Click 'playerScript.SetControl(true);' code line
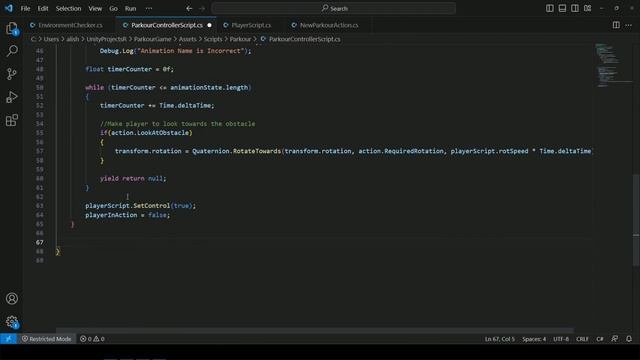The width and height of the screenshot is (640, 360). 140,206
